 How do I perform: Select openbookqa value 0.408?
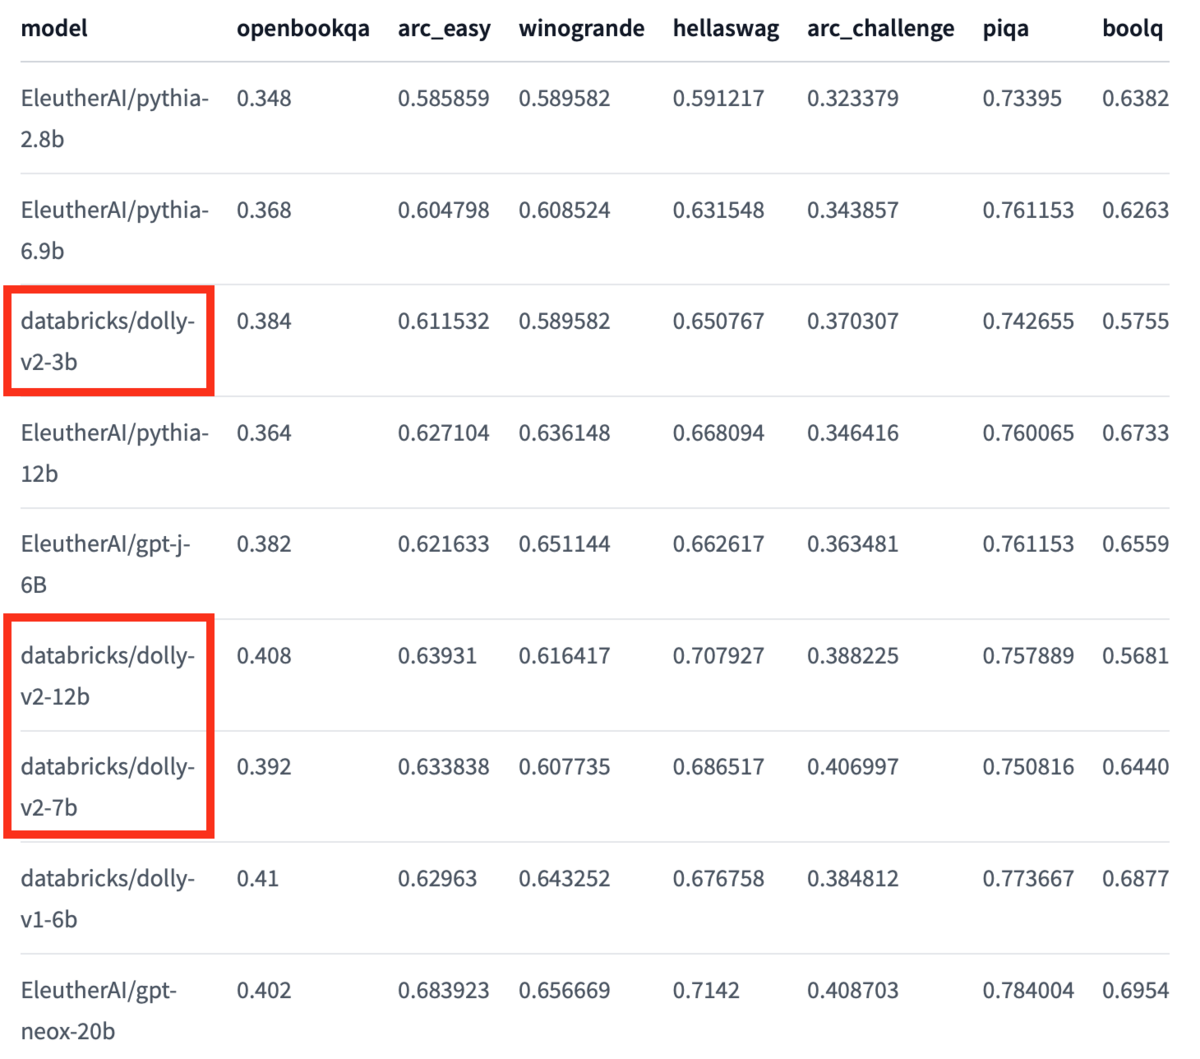coord(264,656)
